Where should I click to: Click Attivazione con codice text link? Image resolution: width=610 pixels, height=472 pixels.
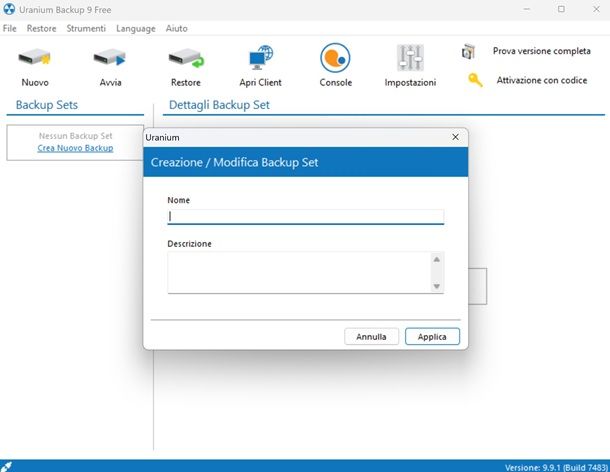tap(542, 80)
